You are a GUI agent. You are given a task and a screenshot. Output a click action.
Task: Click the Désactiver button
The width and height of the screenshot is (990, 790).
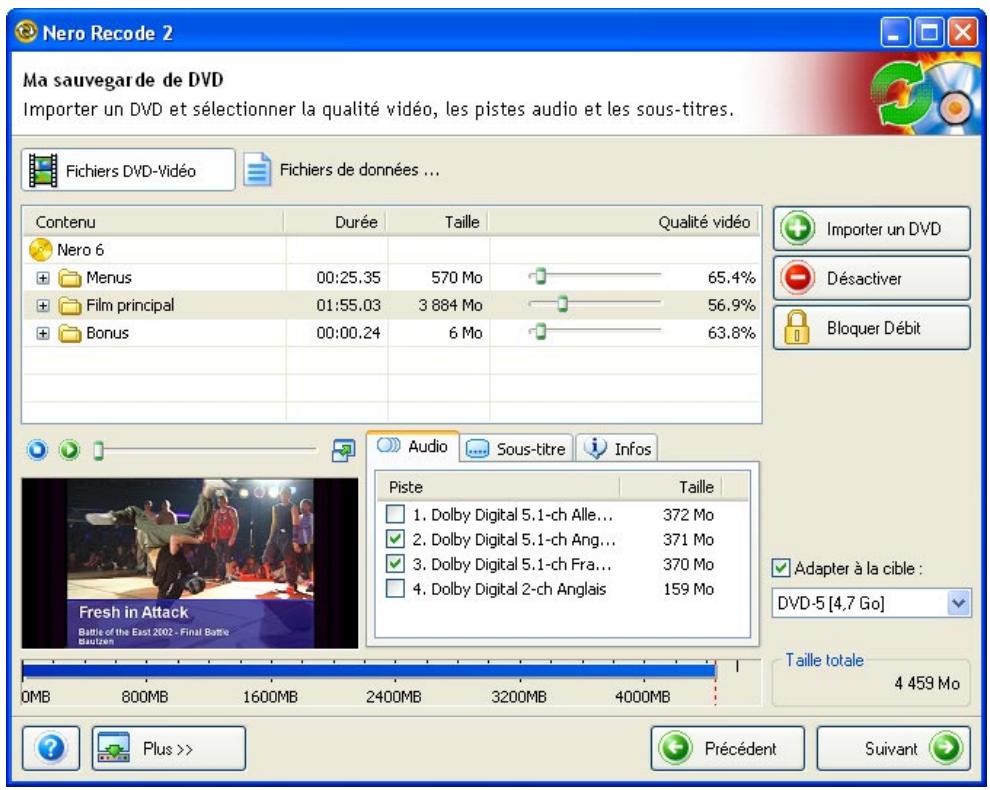point(872,278)
